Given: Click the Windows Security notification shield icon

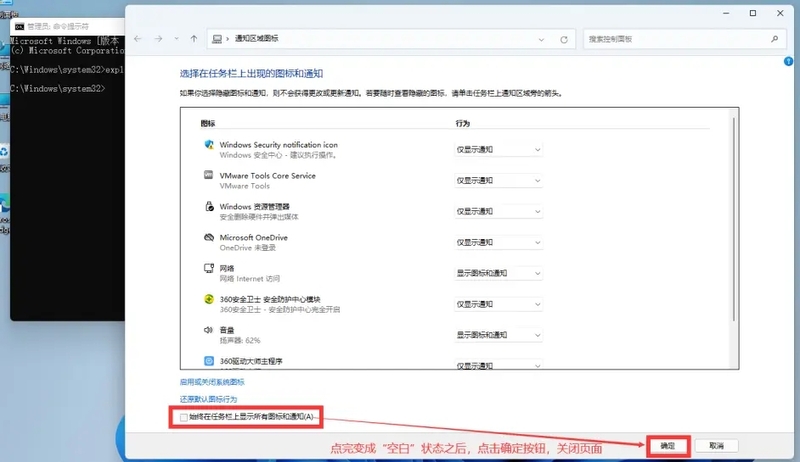Looking at the screenshot, I should (x=209, y=144).
